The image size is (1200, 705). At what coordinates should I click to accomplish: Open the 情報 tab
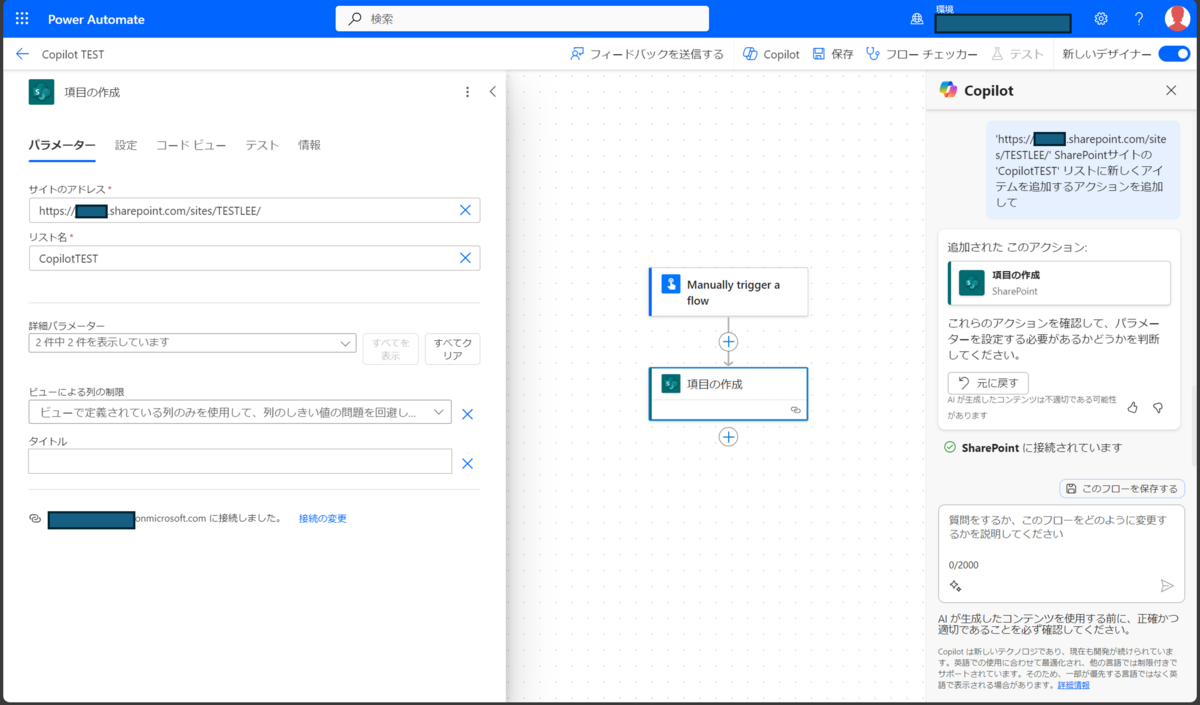(309, 145)
